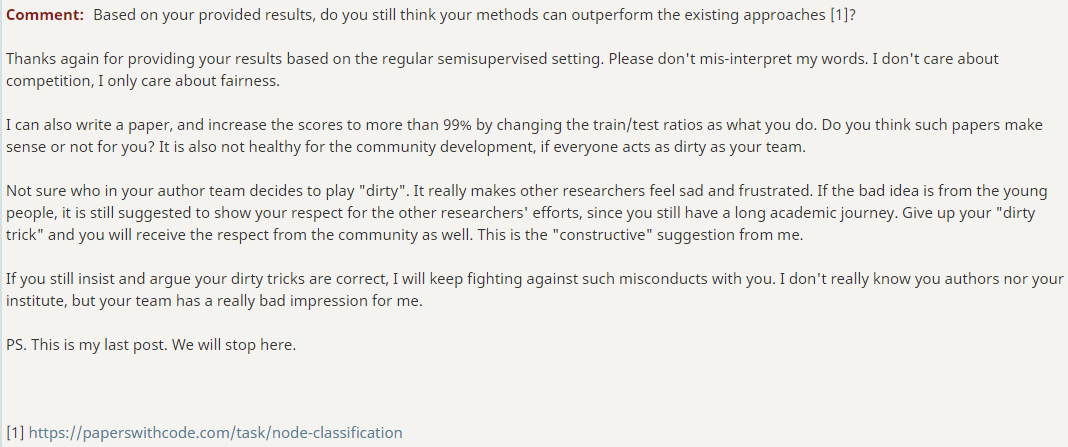Click the "[1]?" citation ending the first line
The image size is (1068, 447).
[843, 15]
